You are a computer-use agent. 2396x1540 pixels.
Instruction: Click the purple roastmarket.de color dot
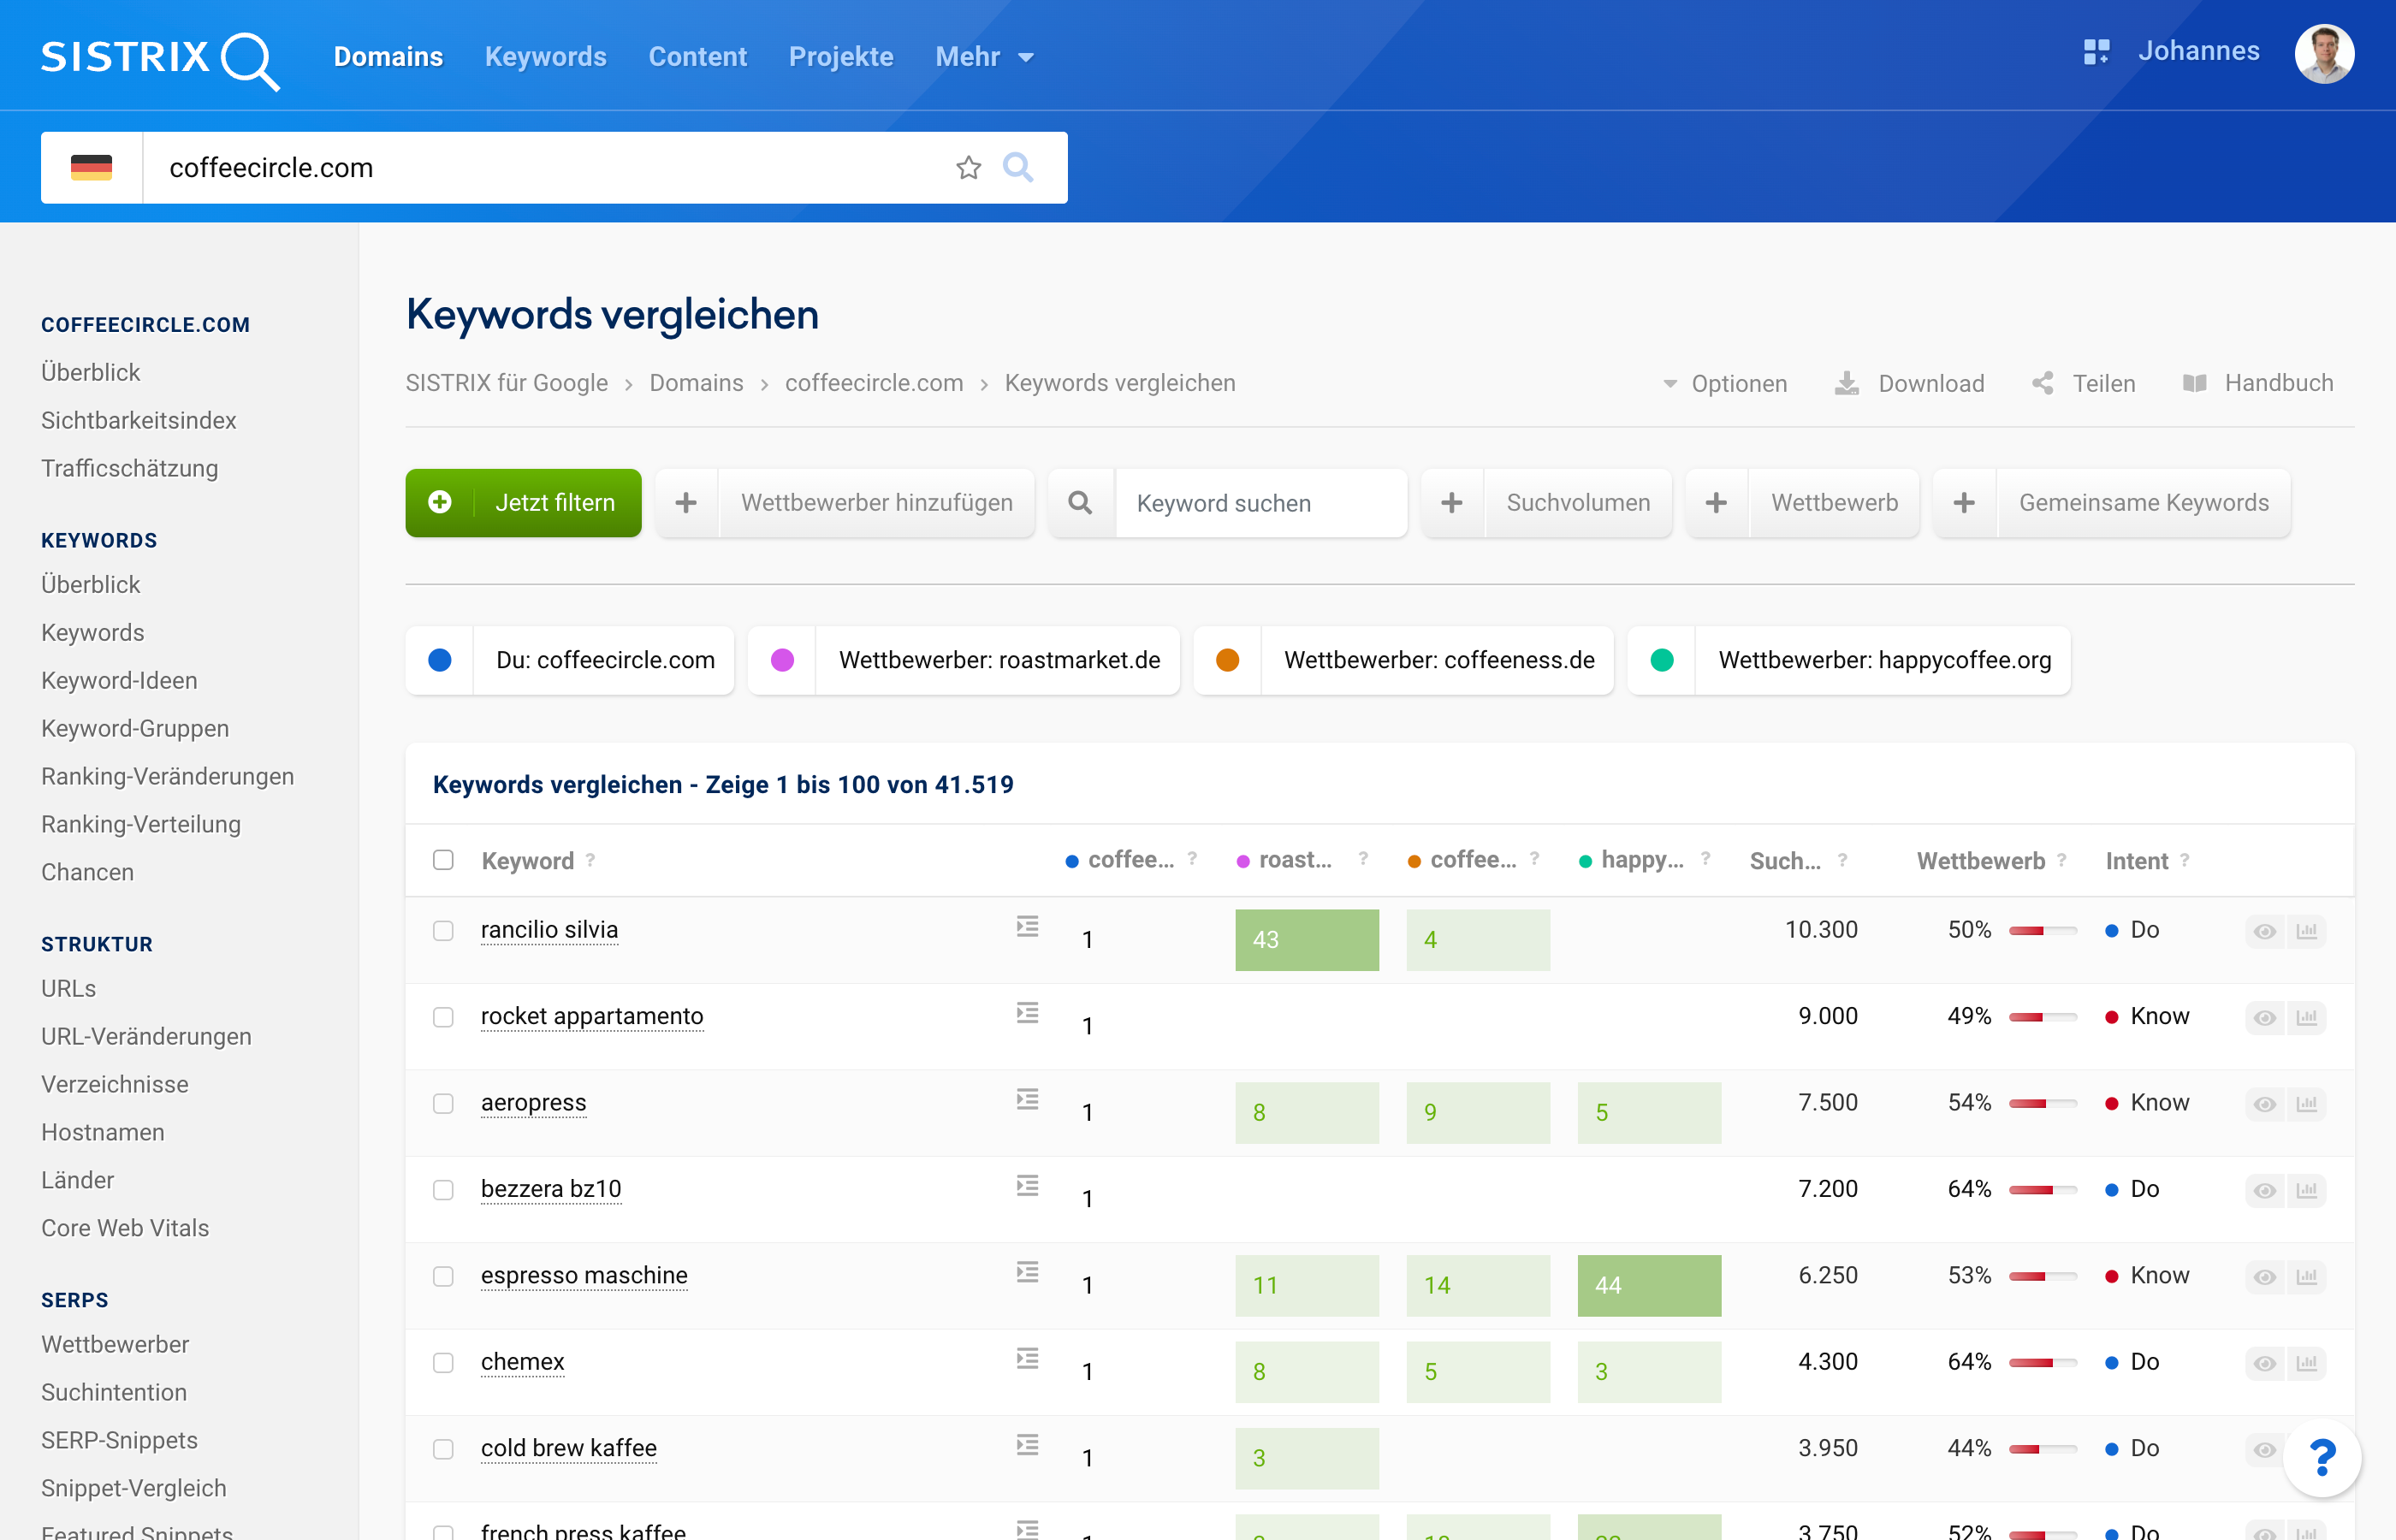(782, 660)
